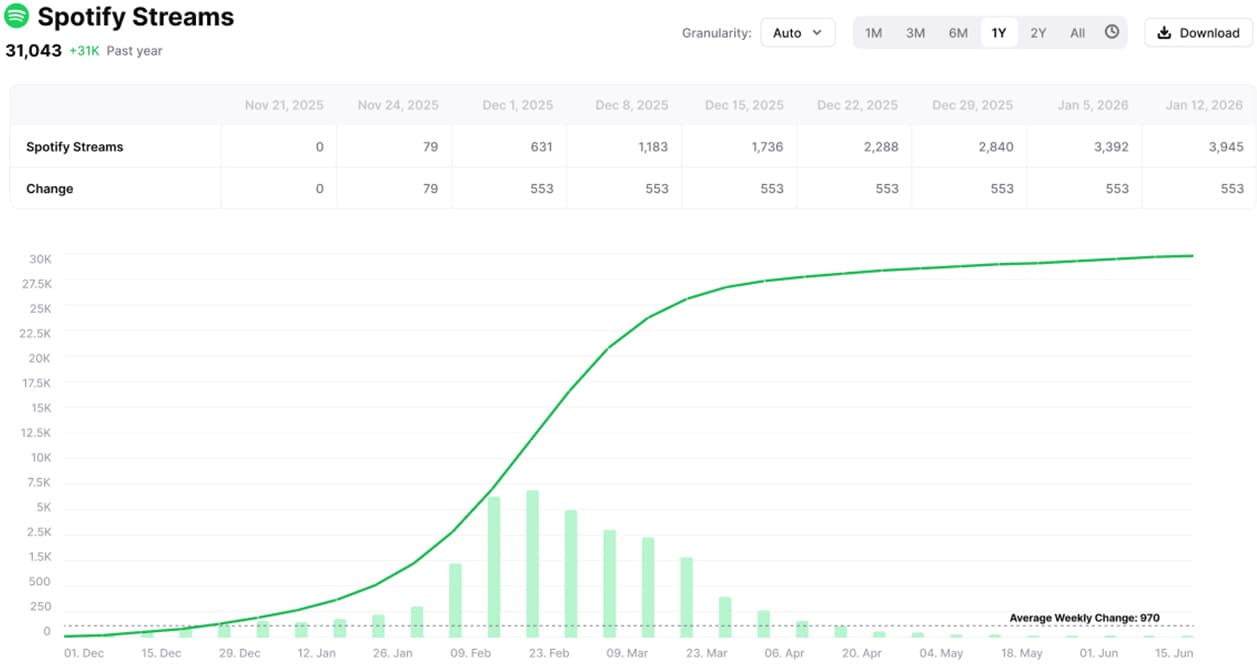Click the Dec 15, 2025 column header
Viewport: 1257px width, 667px height.
744,105
